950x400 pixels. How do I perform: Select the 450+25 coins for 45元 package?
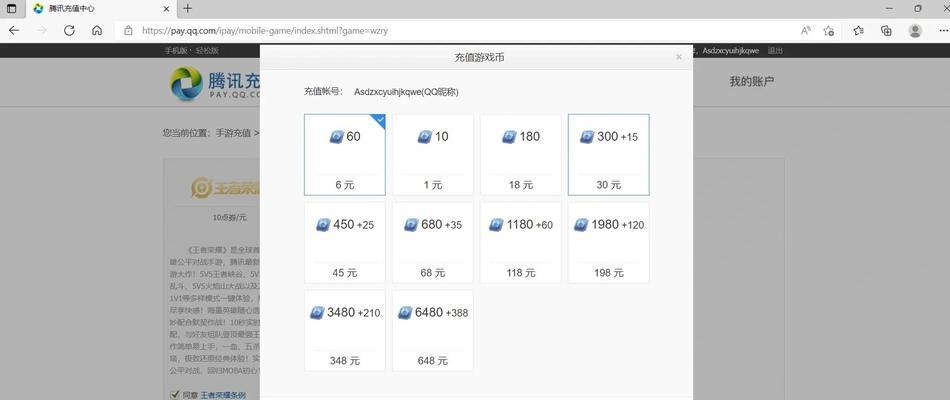pyautogui.click(x=345, y=242)
